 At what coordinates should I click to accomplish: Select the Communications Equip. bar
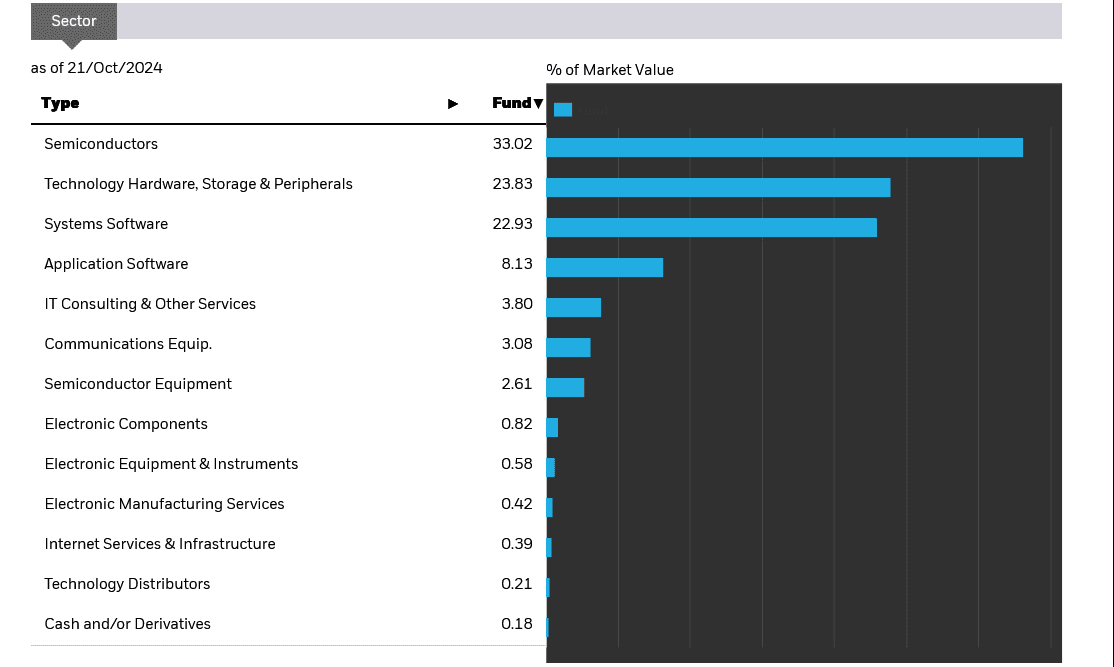coord(568,348)
